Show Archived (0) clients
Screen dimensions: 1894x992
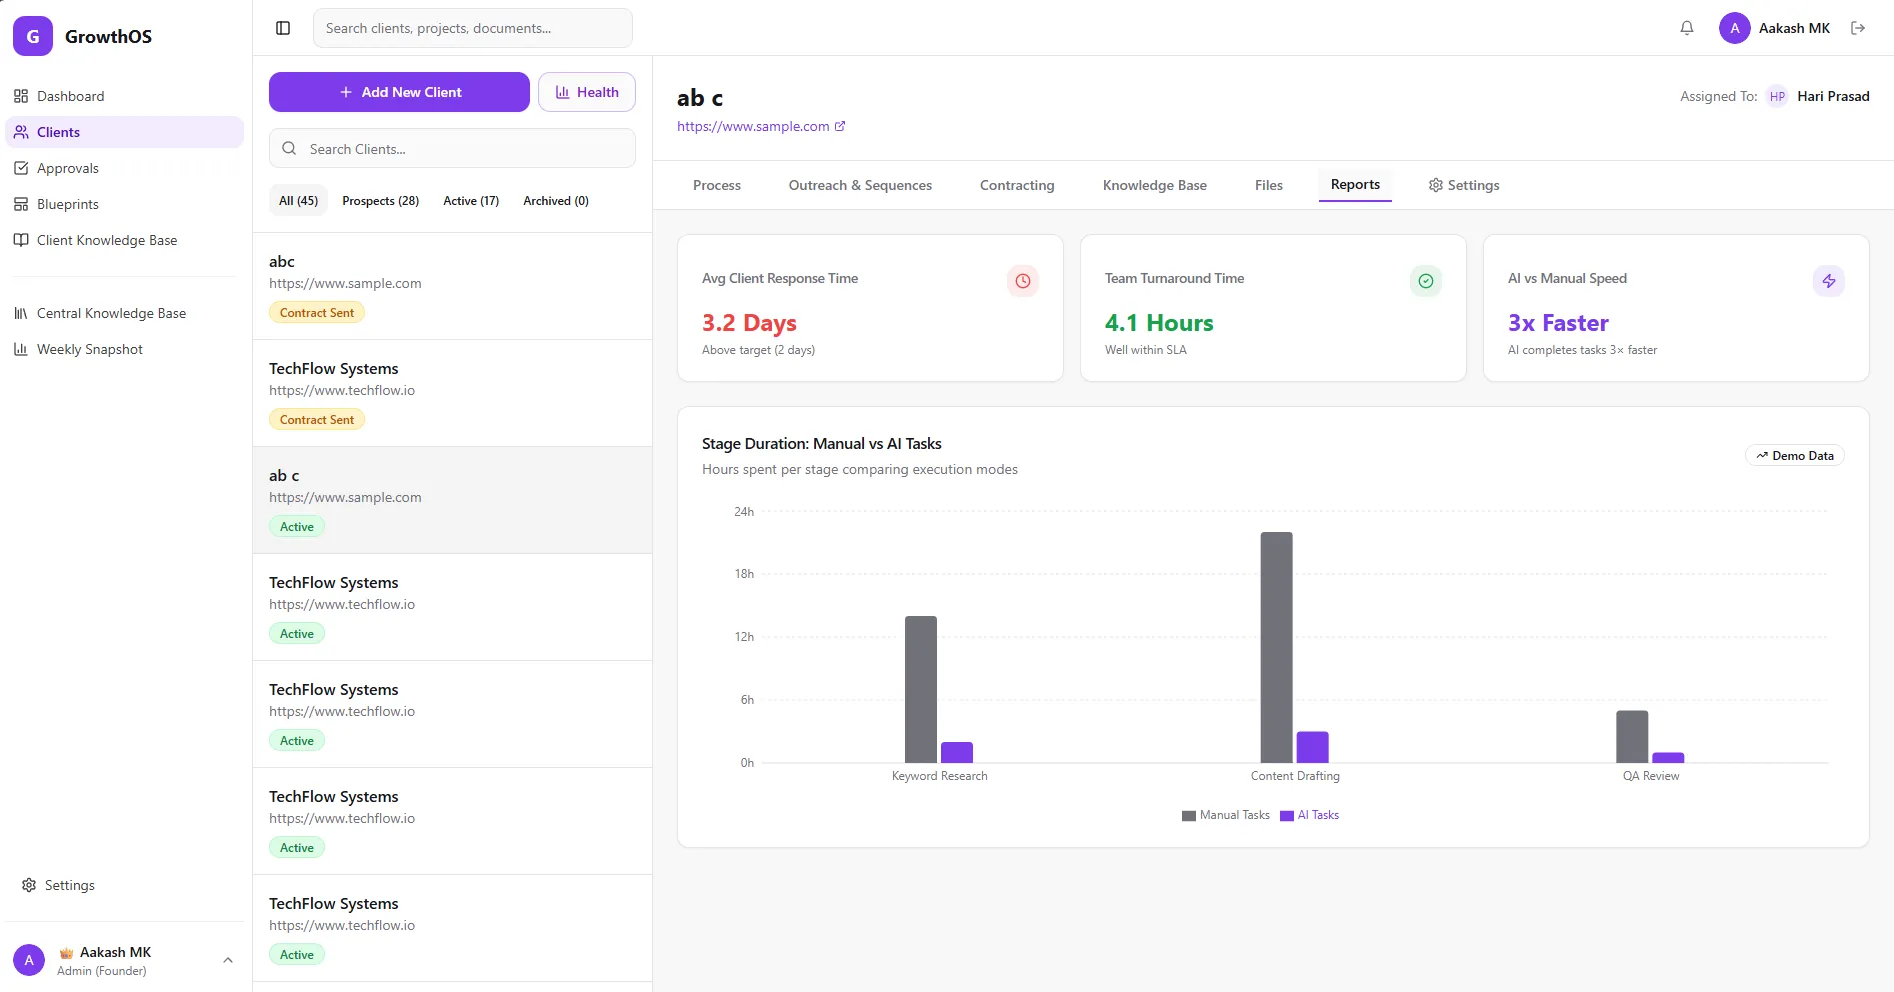(x=555, y=200)
